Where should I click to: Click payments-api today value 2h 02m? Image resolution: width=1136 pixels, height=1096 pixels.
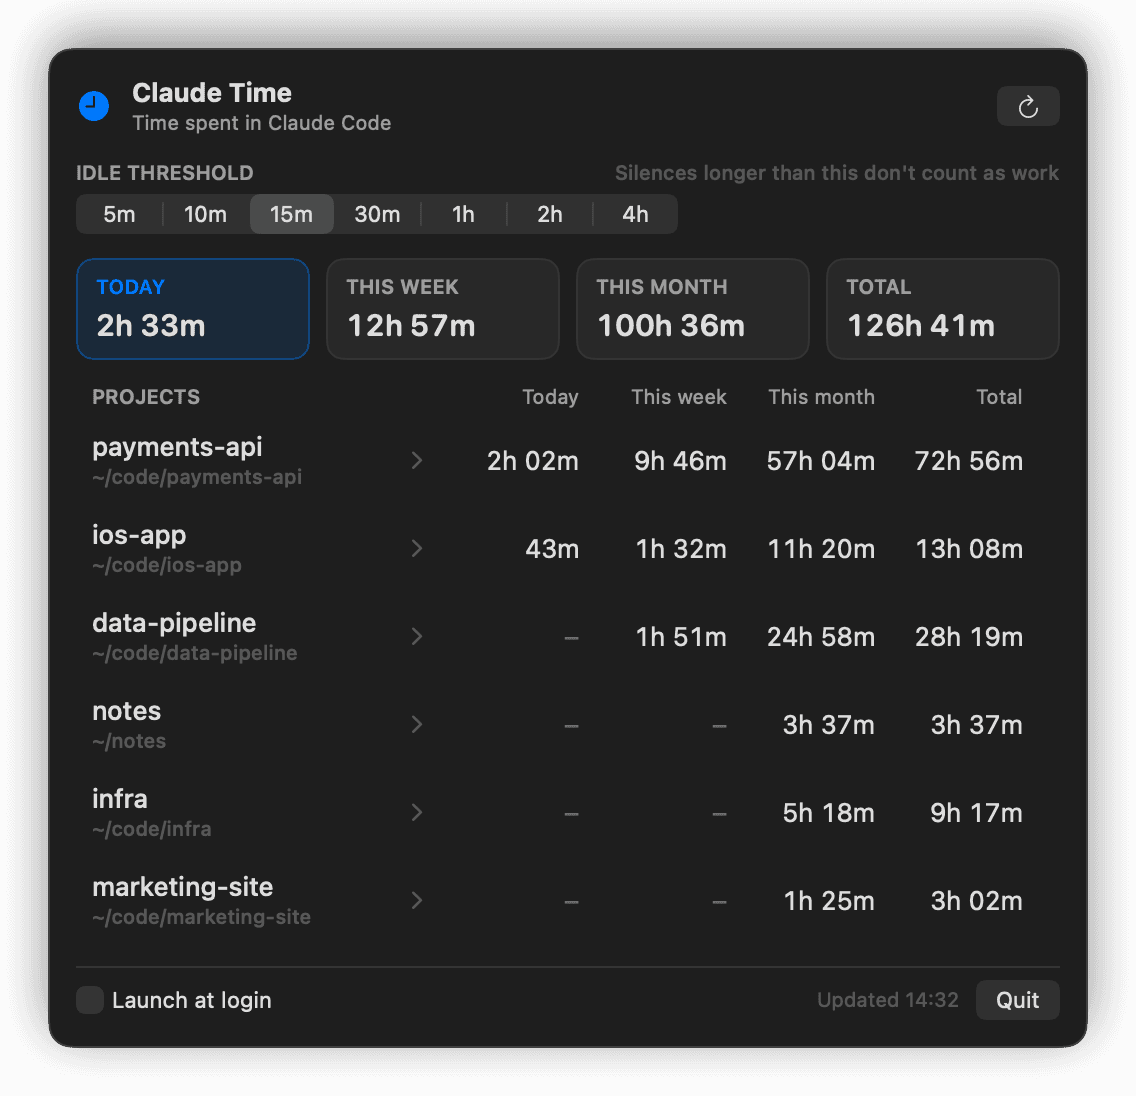pos(532,461)
